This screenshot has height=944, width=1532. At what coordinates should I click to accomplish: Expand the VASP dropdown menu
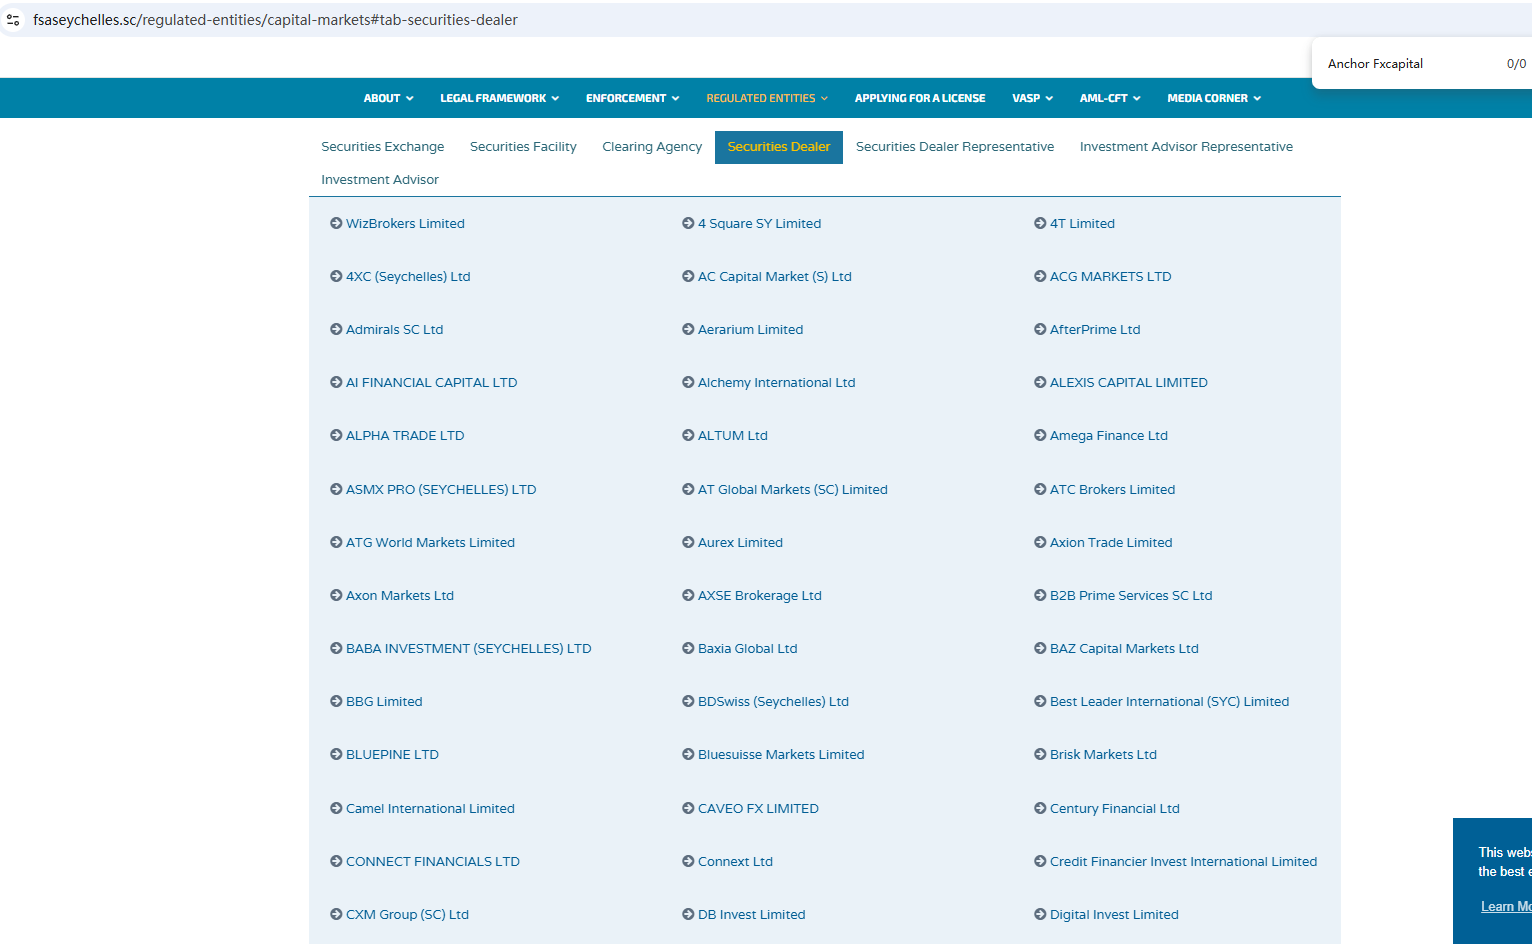point(1032,98)
